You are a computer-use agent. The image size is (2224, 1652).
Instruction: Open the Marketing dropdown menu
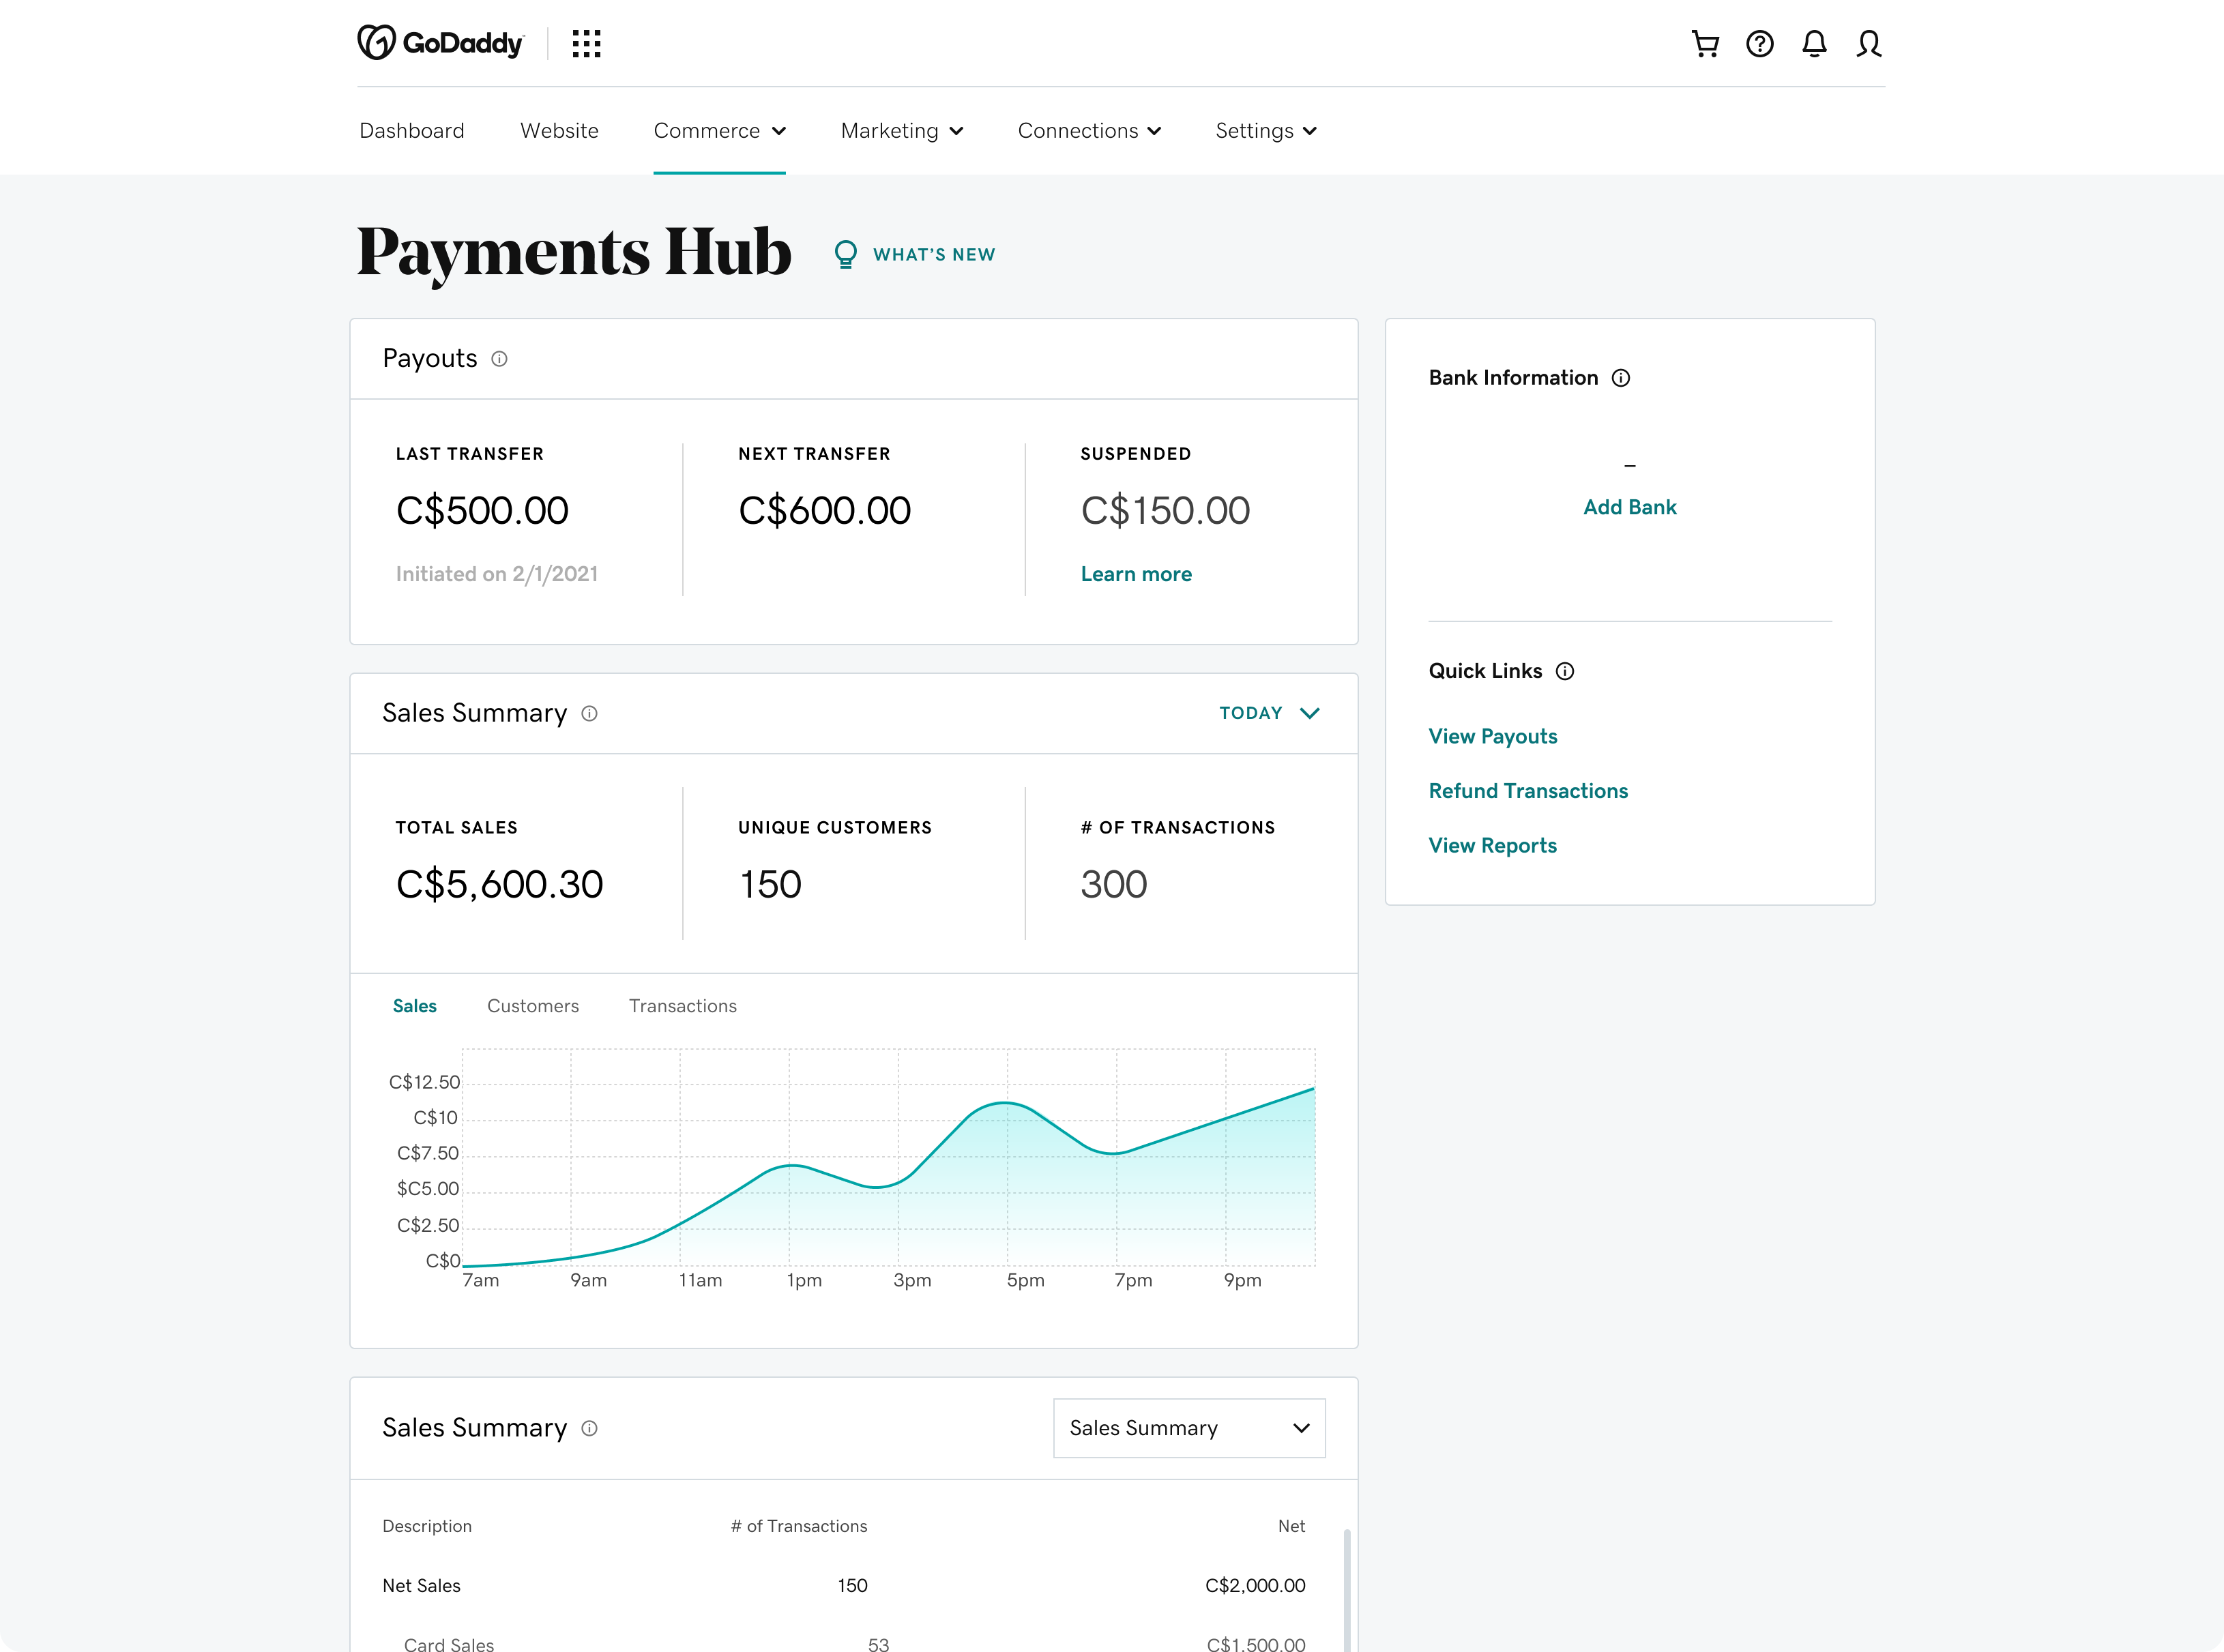pyautogui.click(x=901, y=130)
